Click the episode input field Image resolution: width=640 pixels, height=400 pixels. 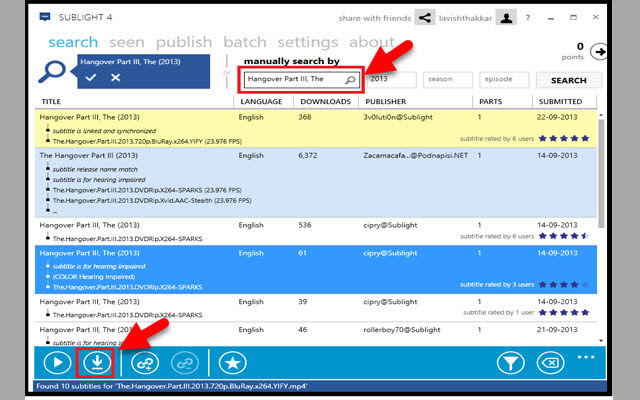click(x=504, y=80)
